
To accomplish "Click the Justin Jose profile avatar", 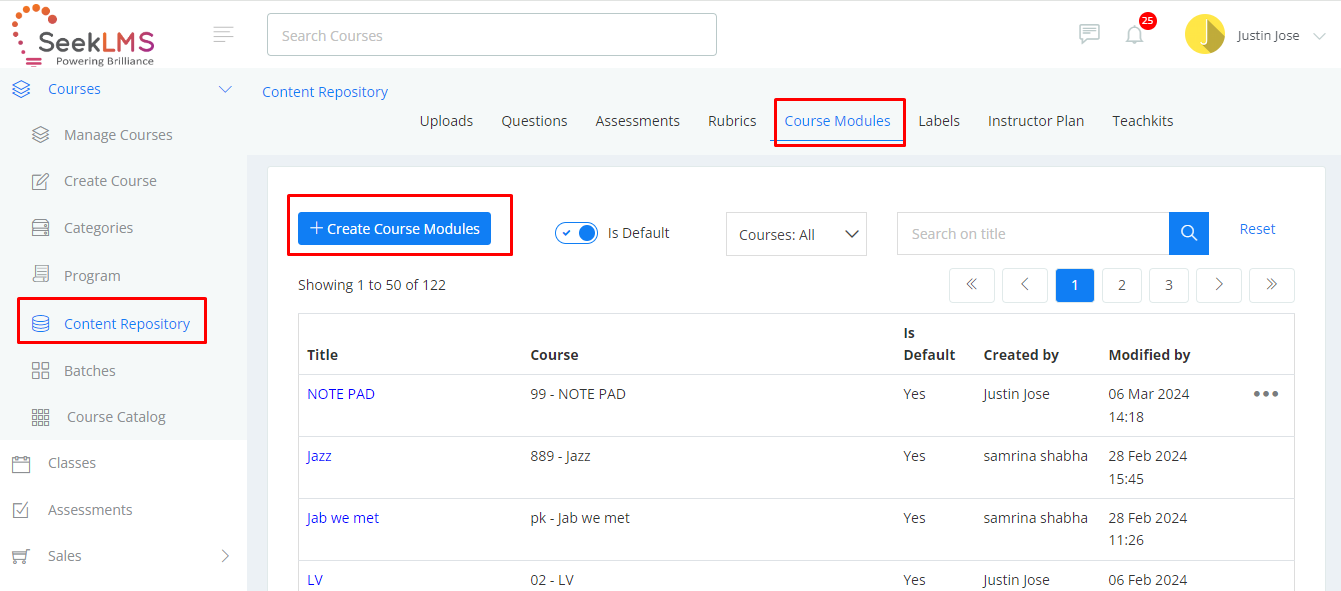I will pyautogui.click(x=1205, y=34).
